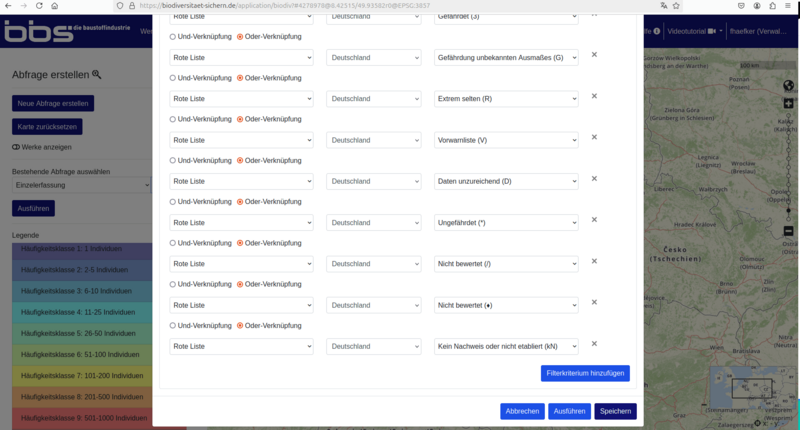Click the overview minimap thumbnail
Screen dimensions: 800x430
click(746, 388)
